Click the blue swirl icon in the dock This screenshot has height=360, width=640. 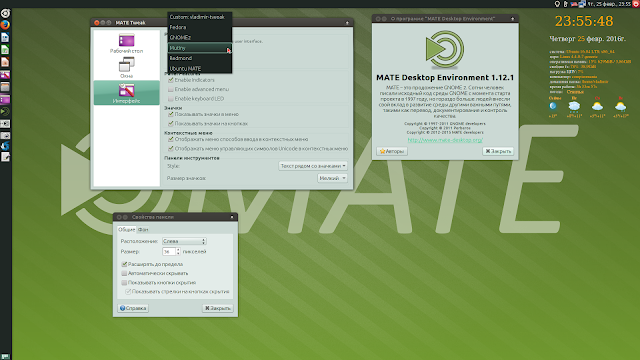coord(5,146)
